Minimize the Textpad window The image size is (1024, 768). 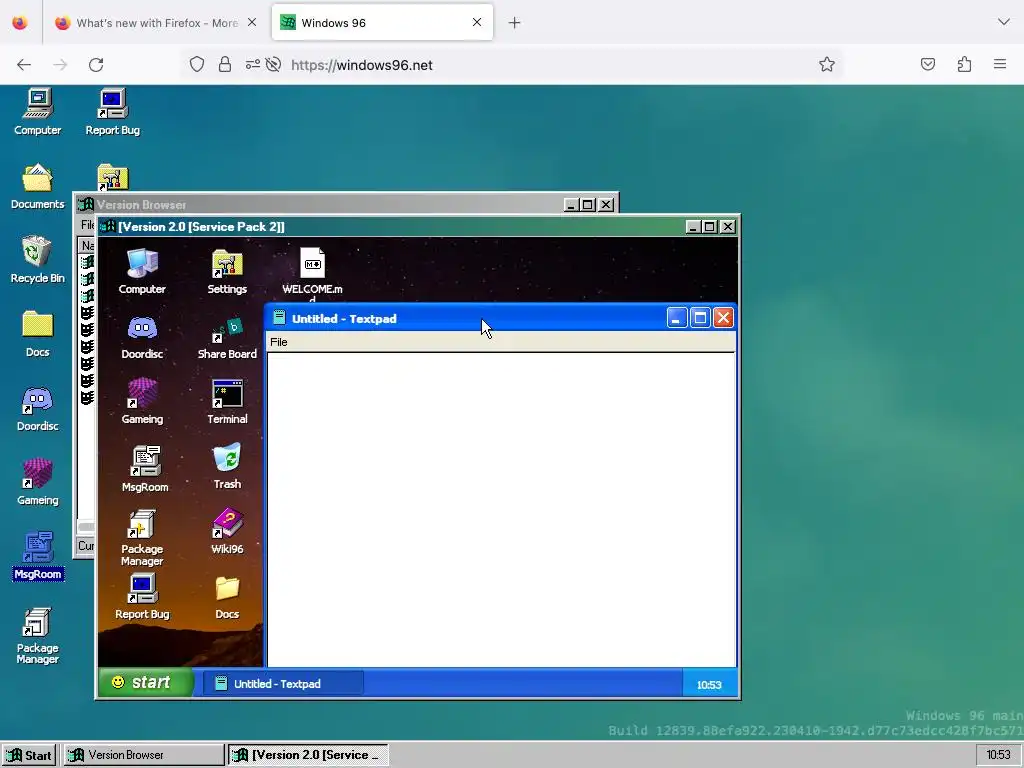tap(677, 318)
